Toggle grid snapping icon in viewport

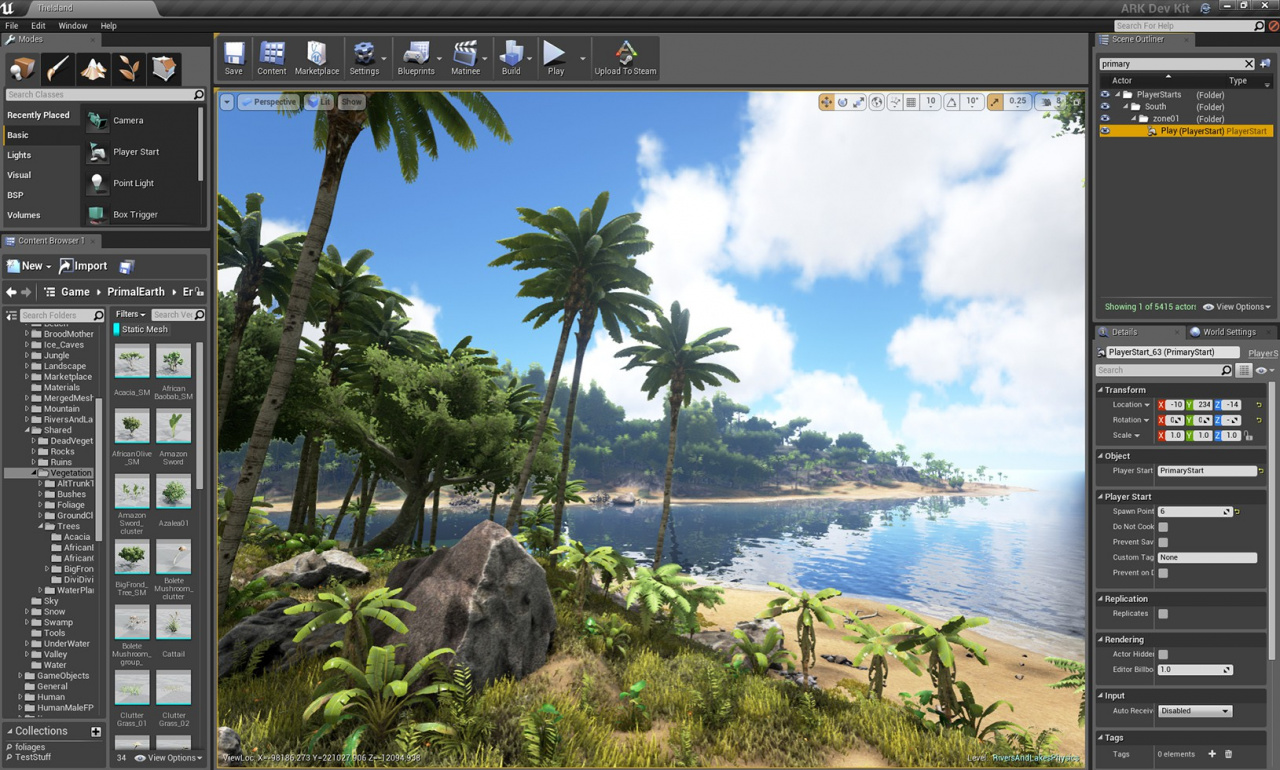pyautogui.click(x=911, y=102)
